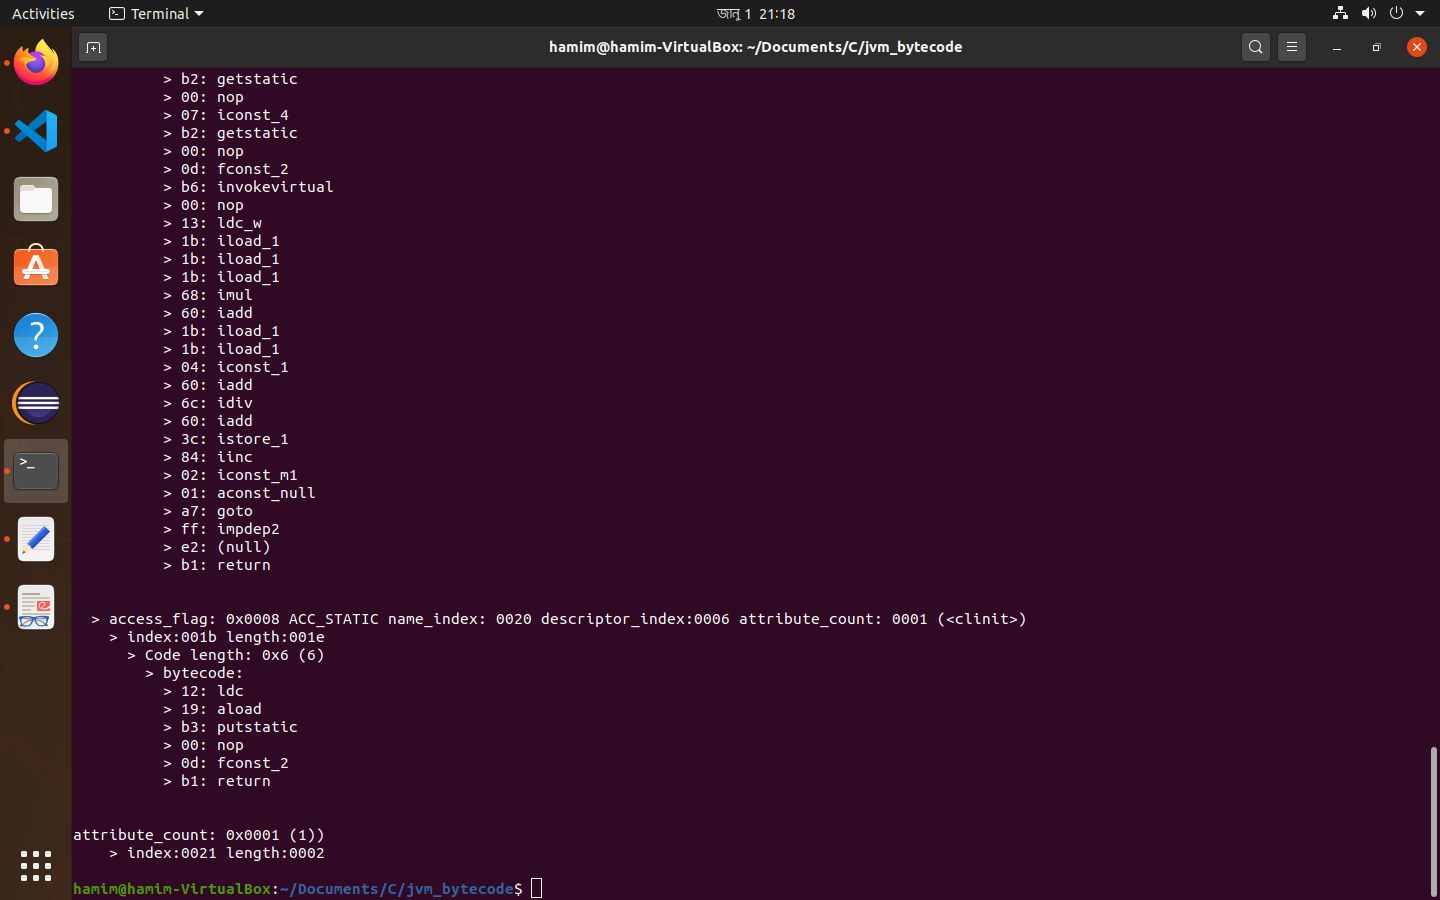
Task: Open the Activities overview
Action: pos(43,14)
